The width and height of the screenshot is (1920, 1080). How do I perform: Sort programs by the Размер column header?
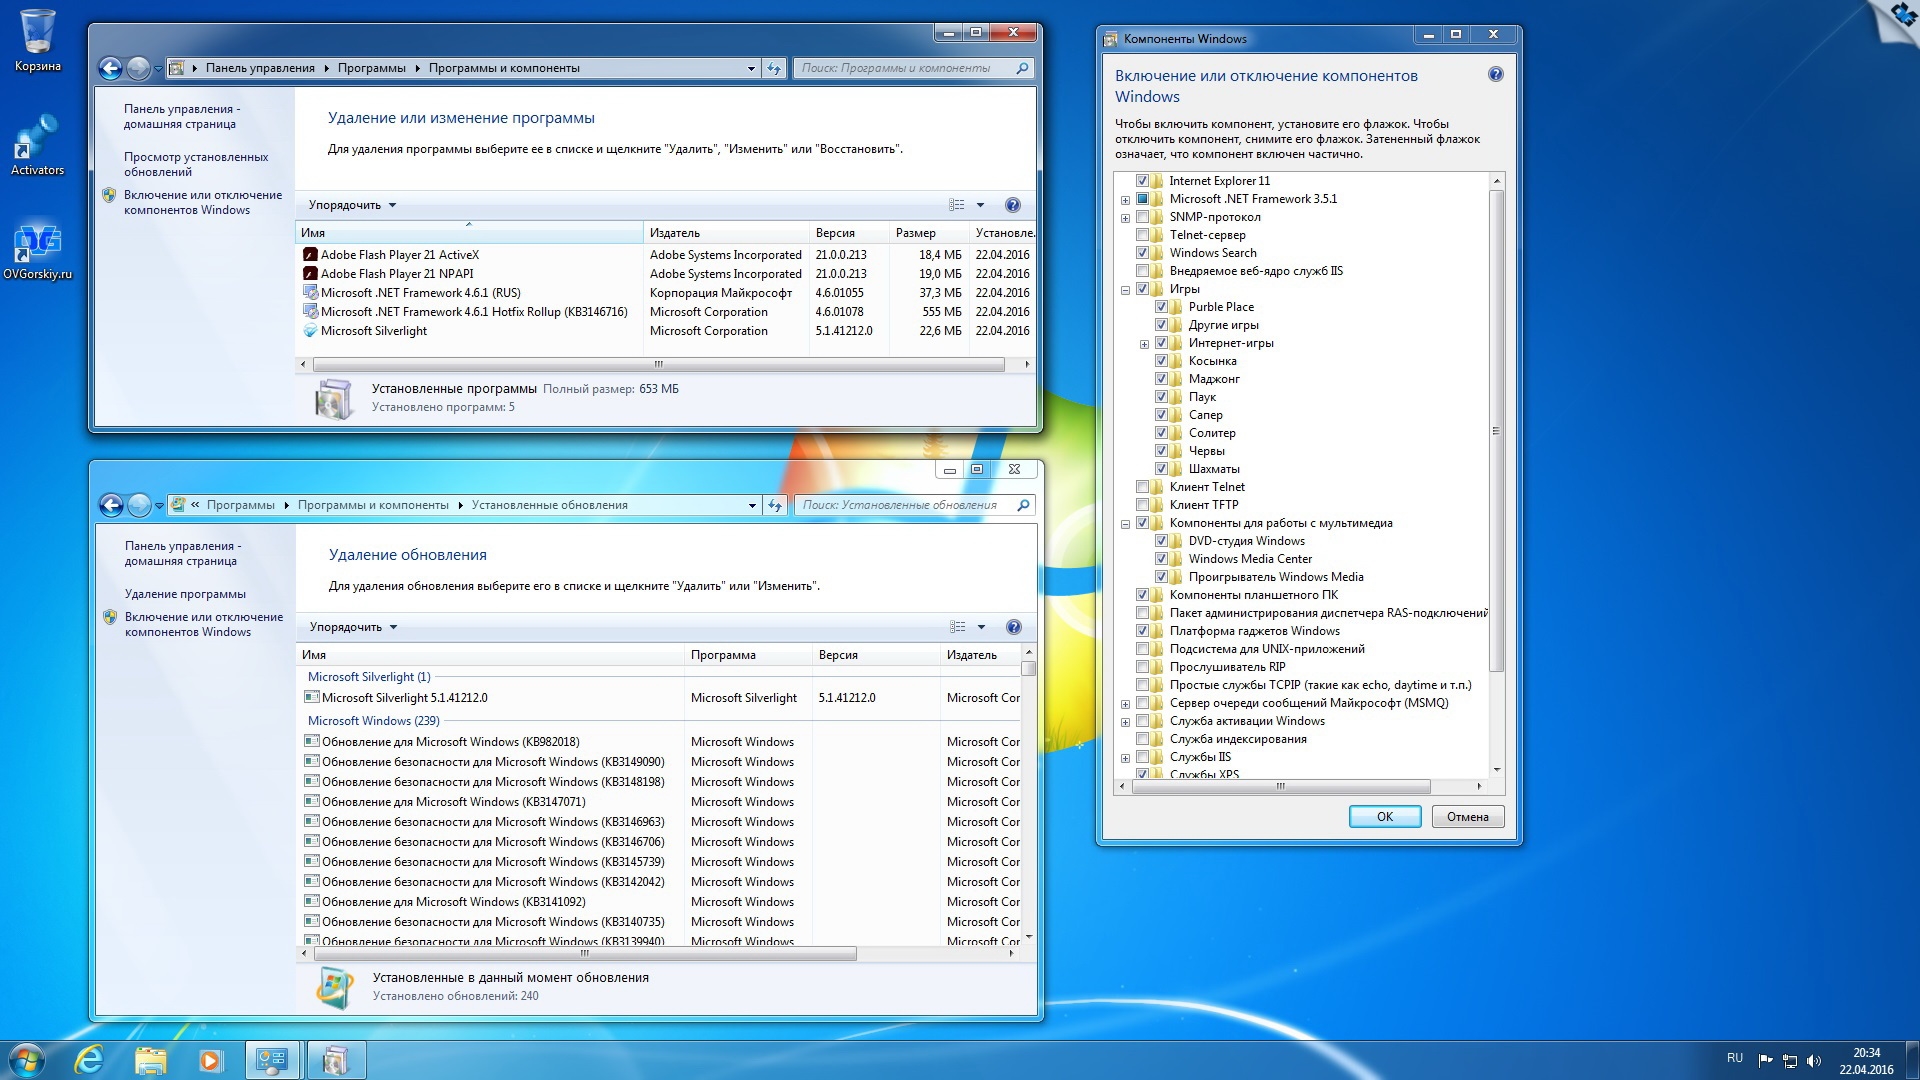tap(929, 233)
